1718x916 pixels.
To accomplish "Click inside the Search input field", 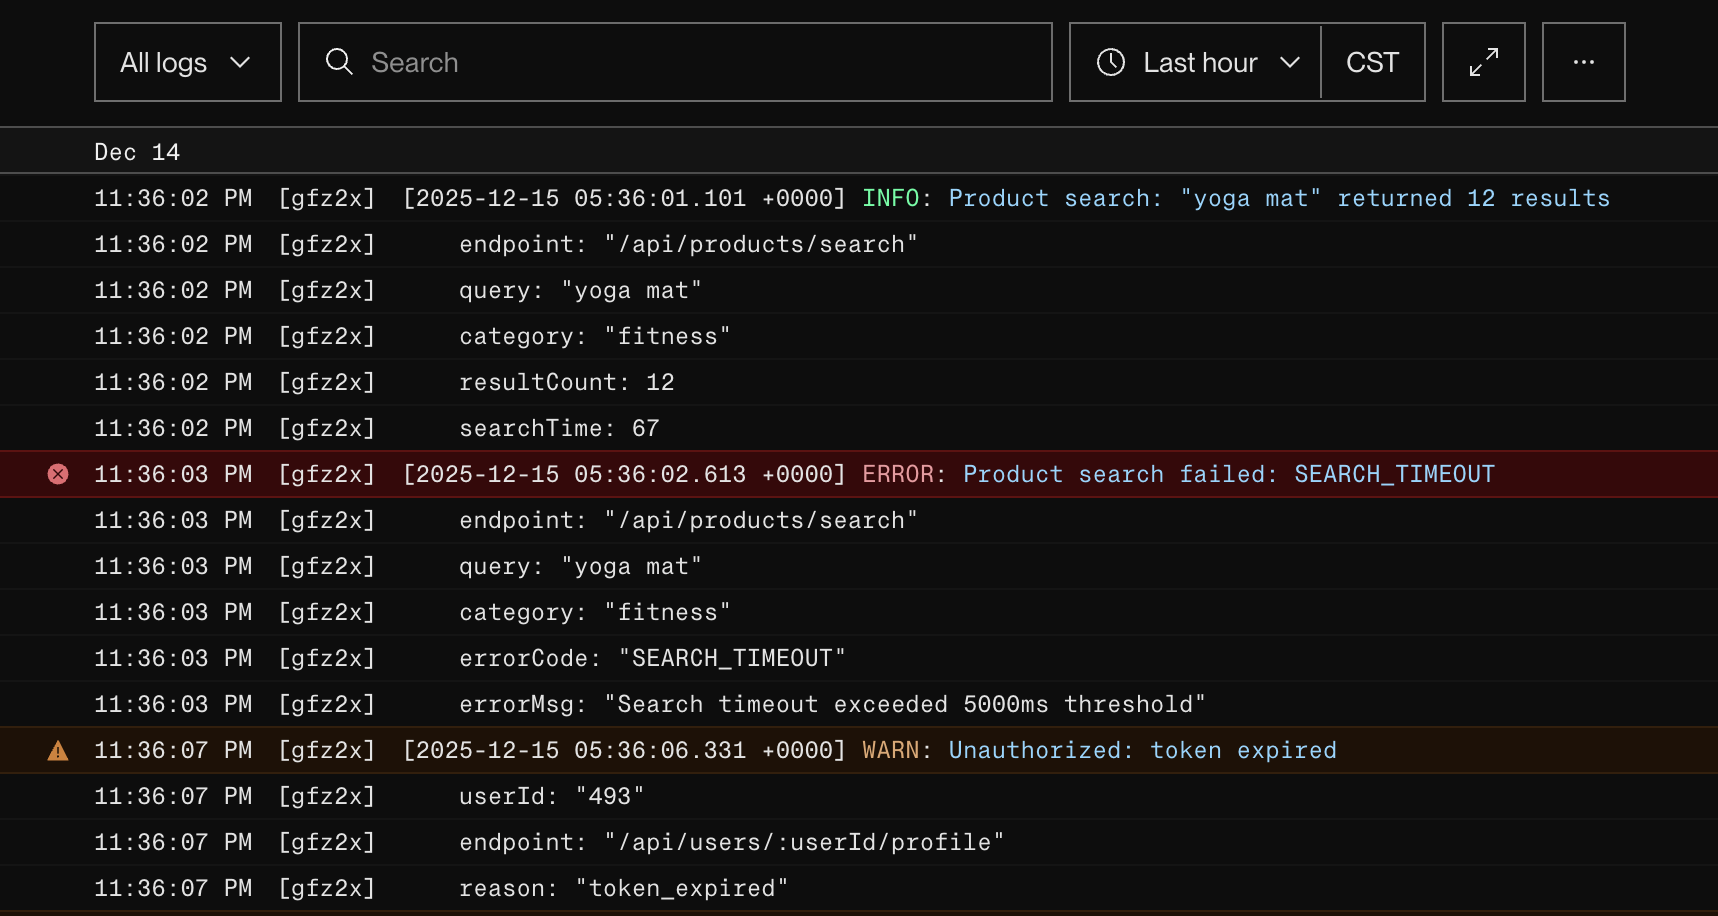I will click(675, 62).
